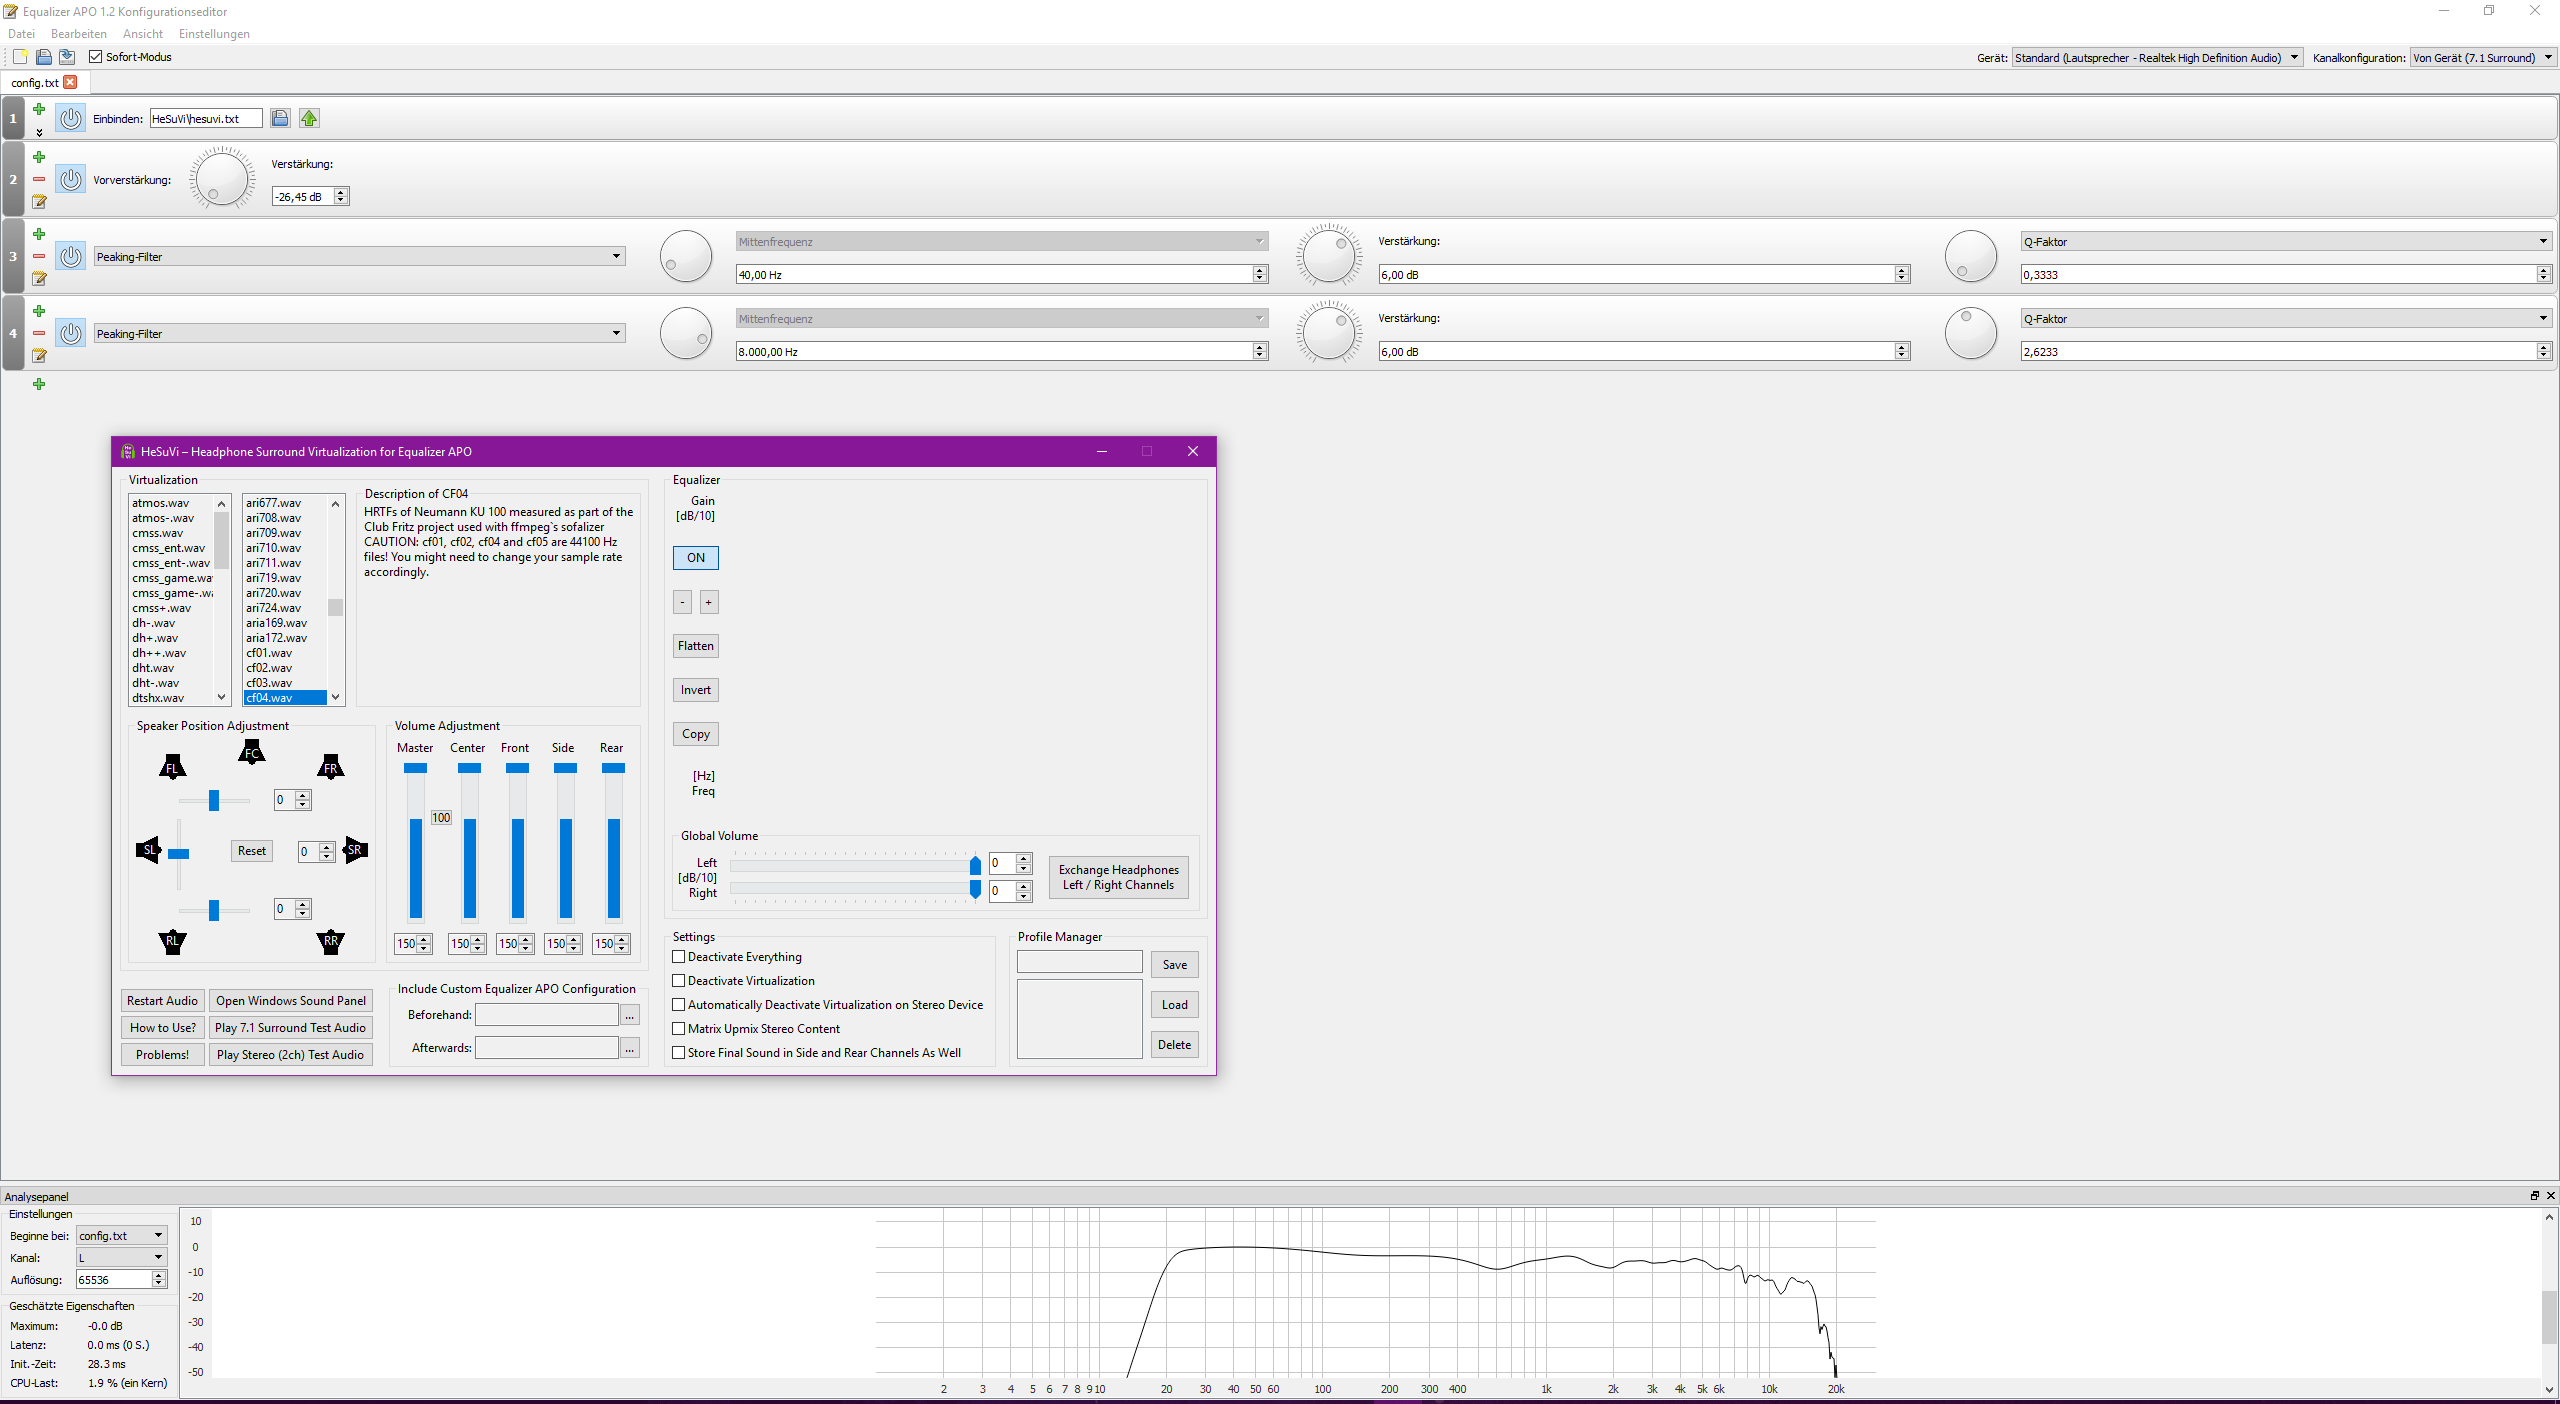The height and width of the screenshot is (1404, 2560).
Task: Remove filter 4 with red minus icon
Action: point(39,333)
